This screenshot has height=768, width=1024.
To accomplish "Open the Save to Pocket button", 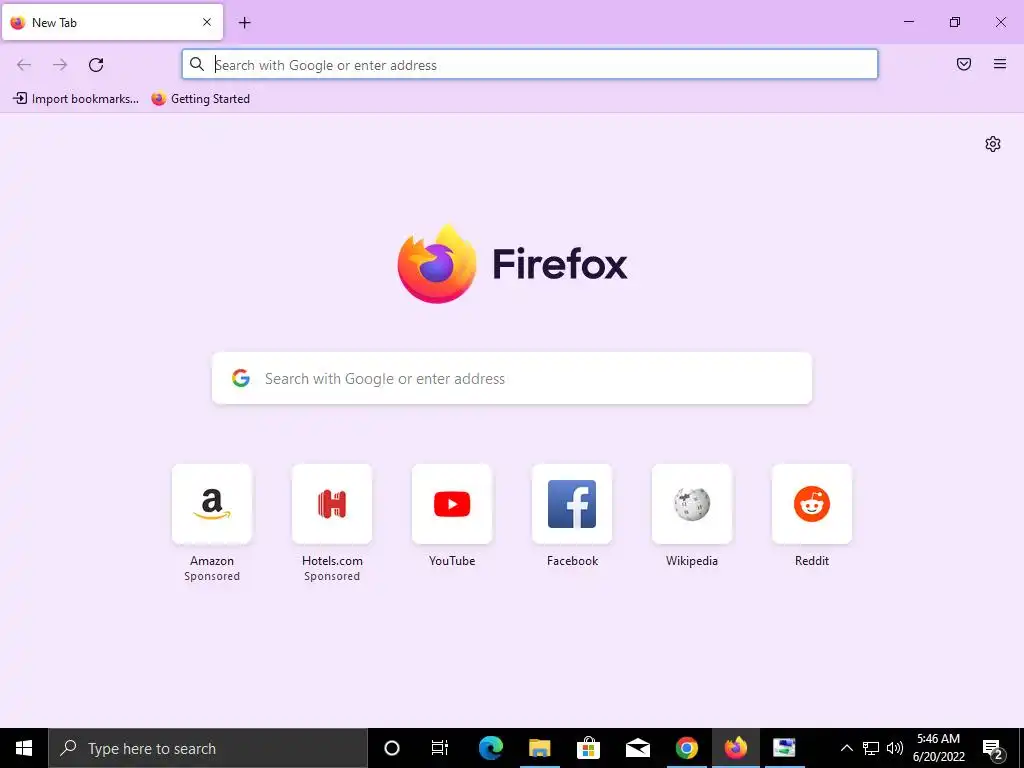I will [x=964, y=64].
